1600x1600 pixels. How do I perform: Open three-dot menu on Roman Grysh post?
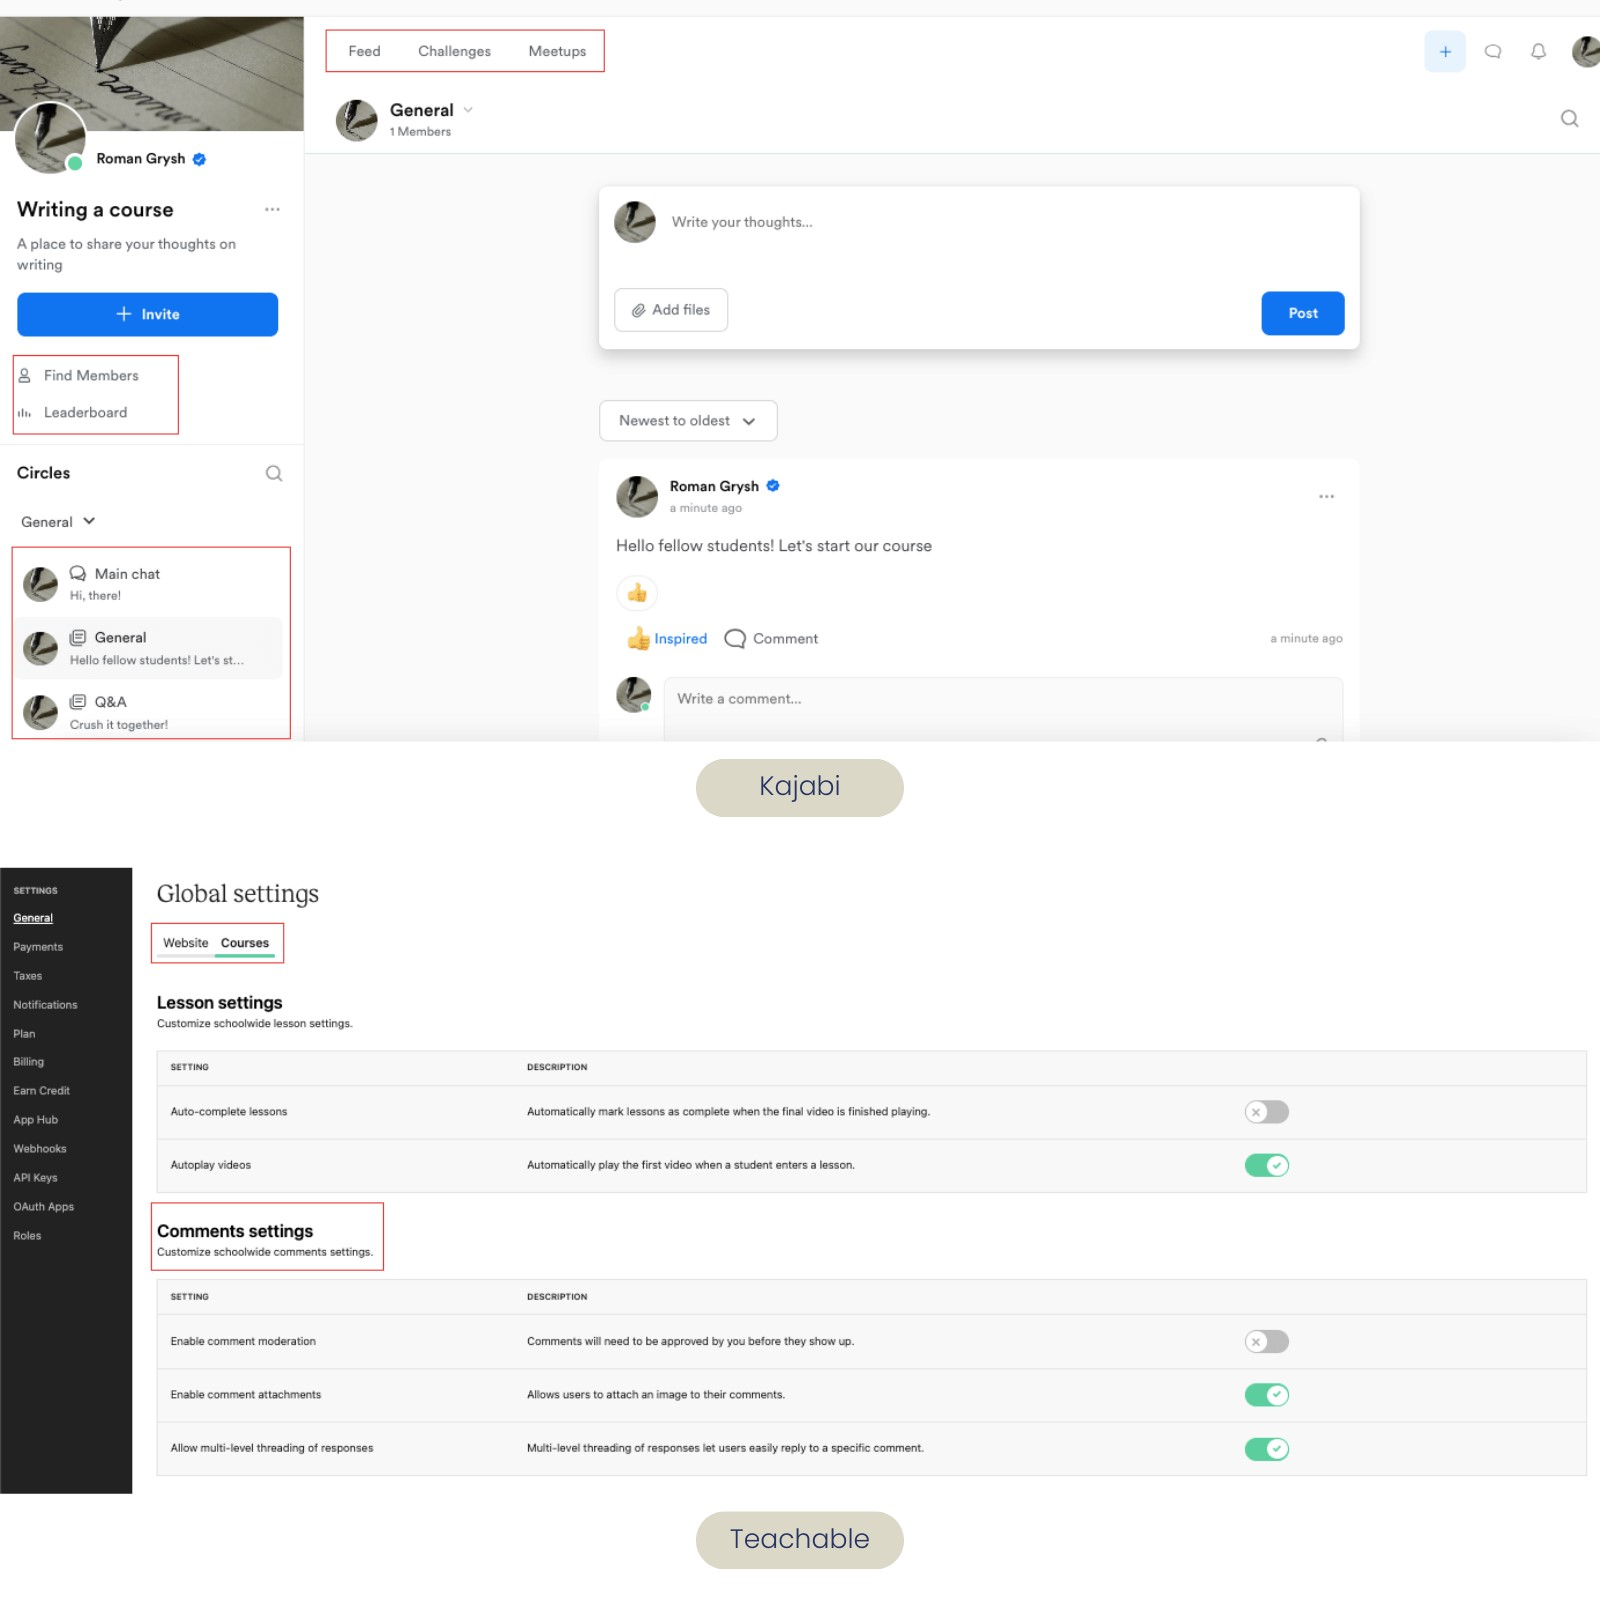1326,496
